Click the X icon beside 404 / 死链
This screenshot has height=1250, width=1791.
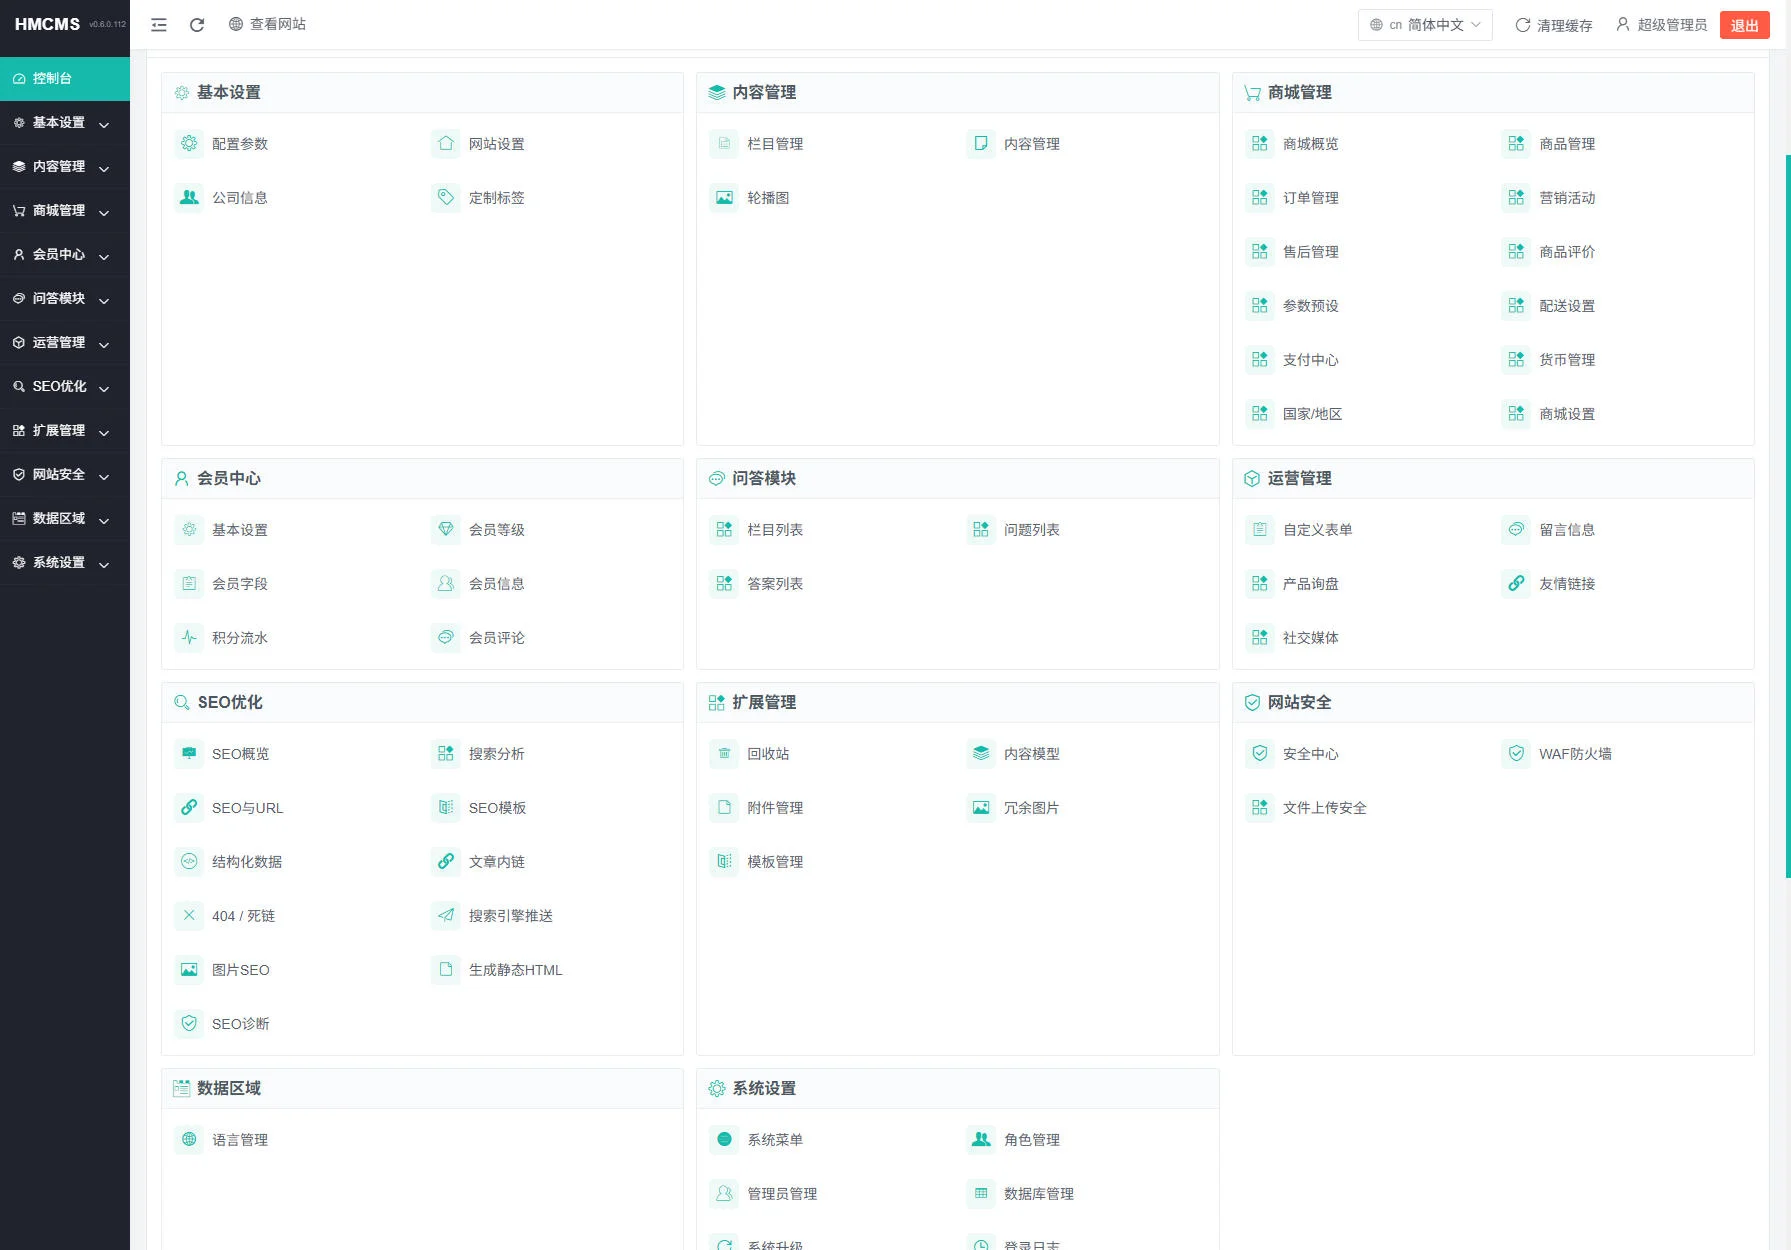click(x=189, y=916)
